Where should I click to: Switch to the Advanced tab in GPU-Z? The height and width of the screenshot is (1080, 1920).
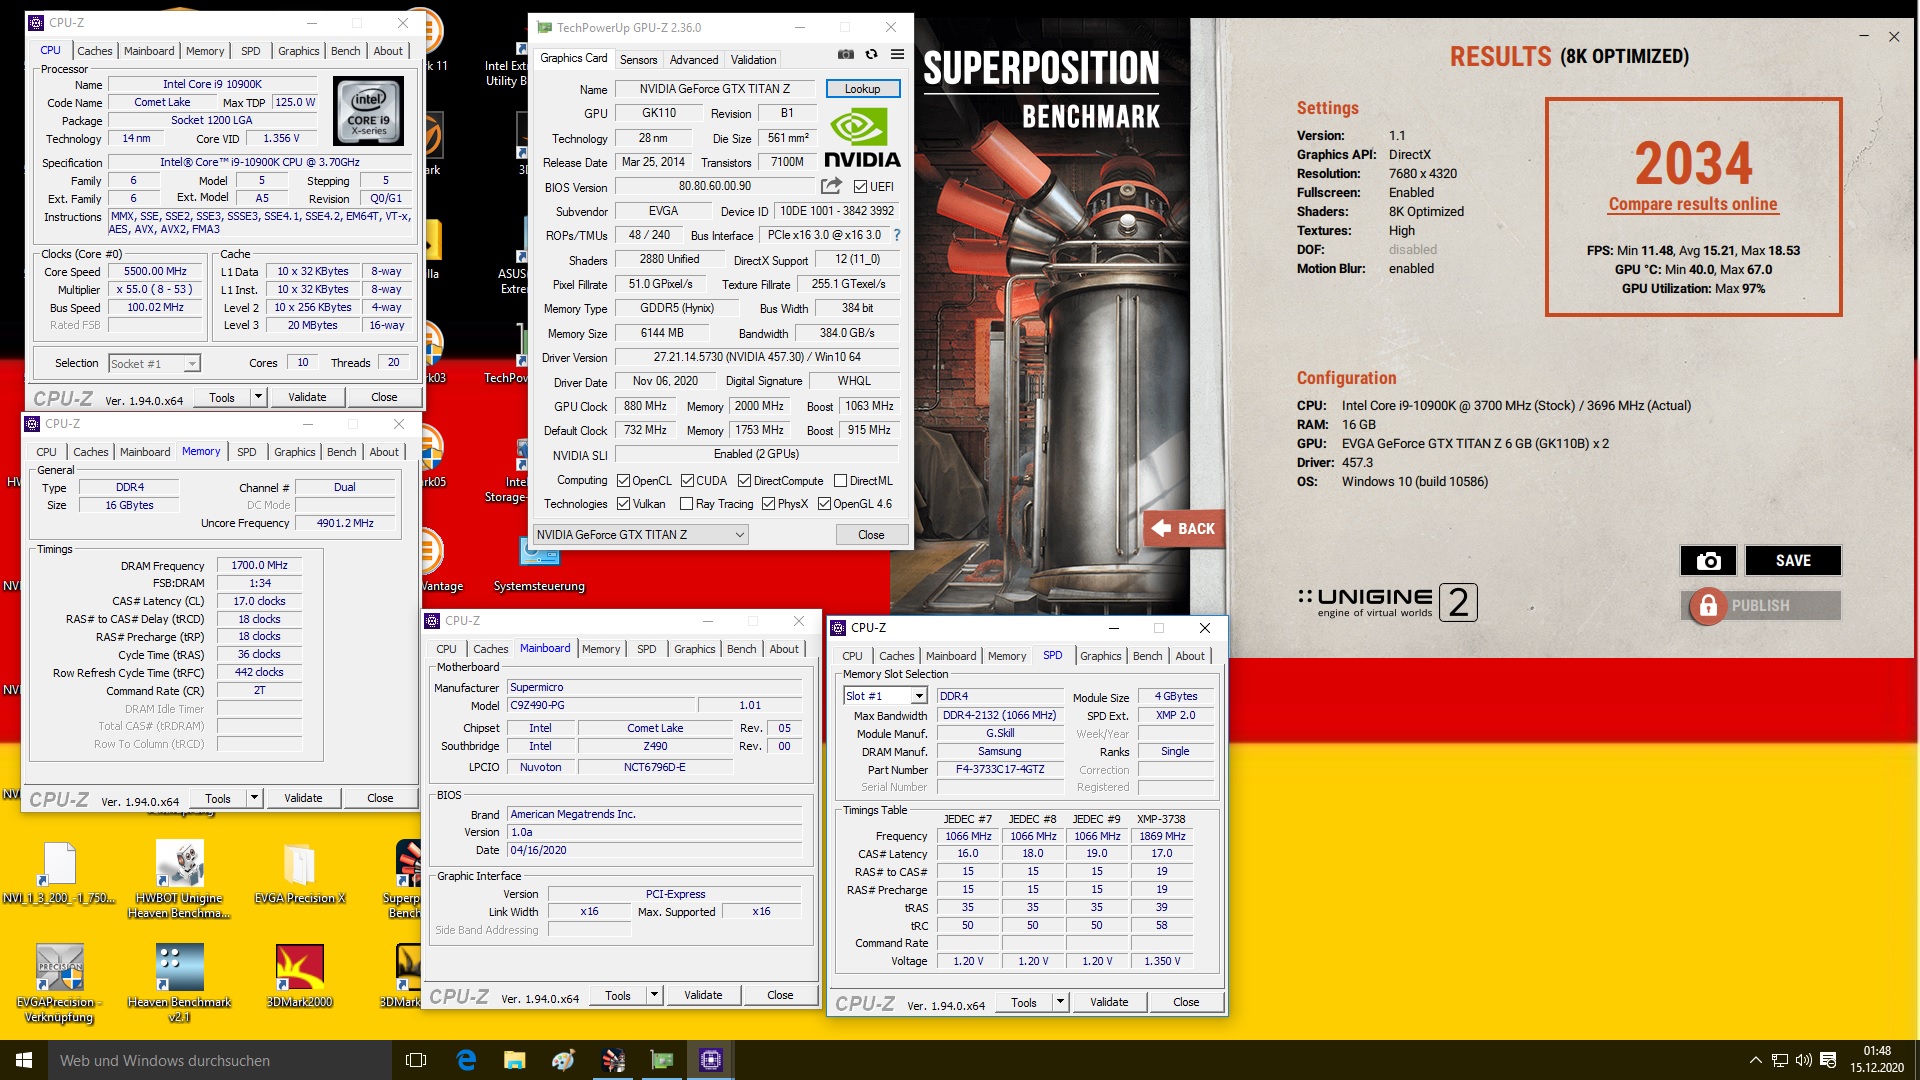coord(694,59)
